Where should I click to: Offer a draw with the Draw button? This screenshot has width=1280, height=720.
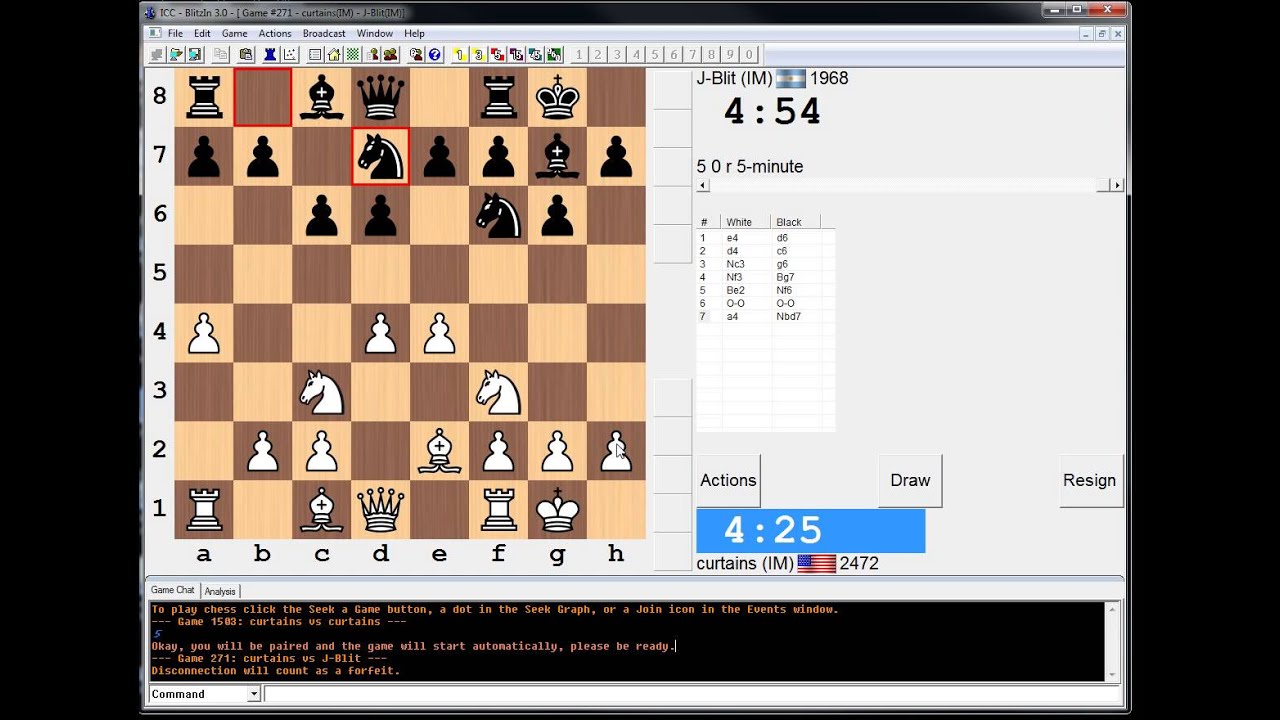coord(910,480)
